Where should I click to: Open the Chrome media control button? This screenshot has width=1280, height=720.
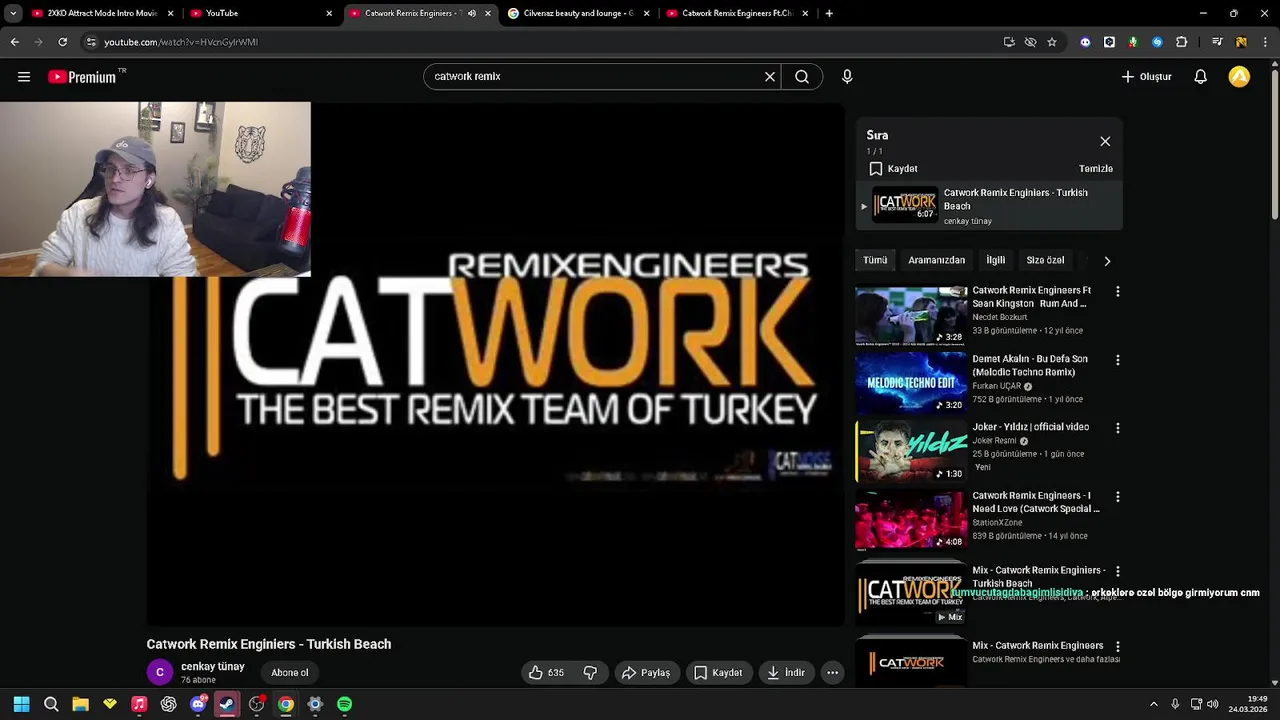click(x=1216, y=42)
